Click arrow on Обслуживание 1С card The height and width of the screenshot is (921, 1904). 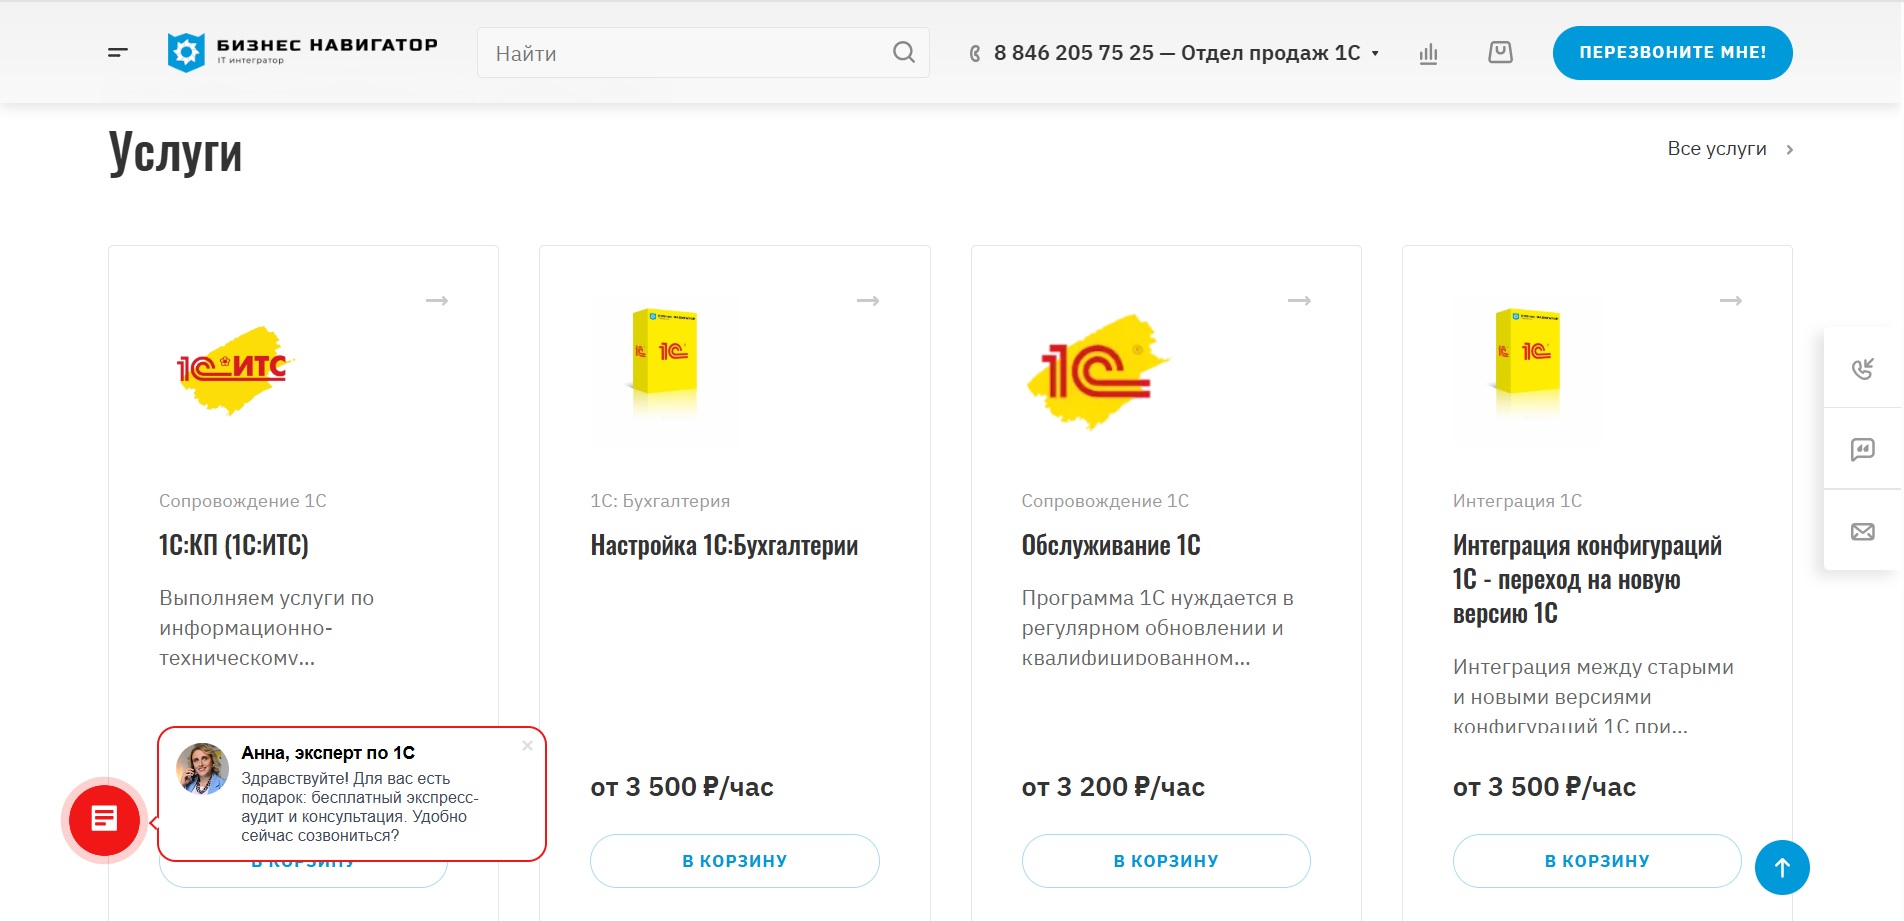1299,300
